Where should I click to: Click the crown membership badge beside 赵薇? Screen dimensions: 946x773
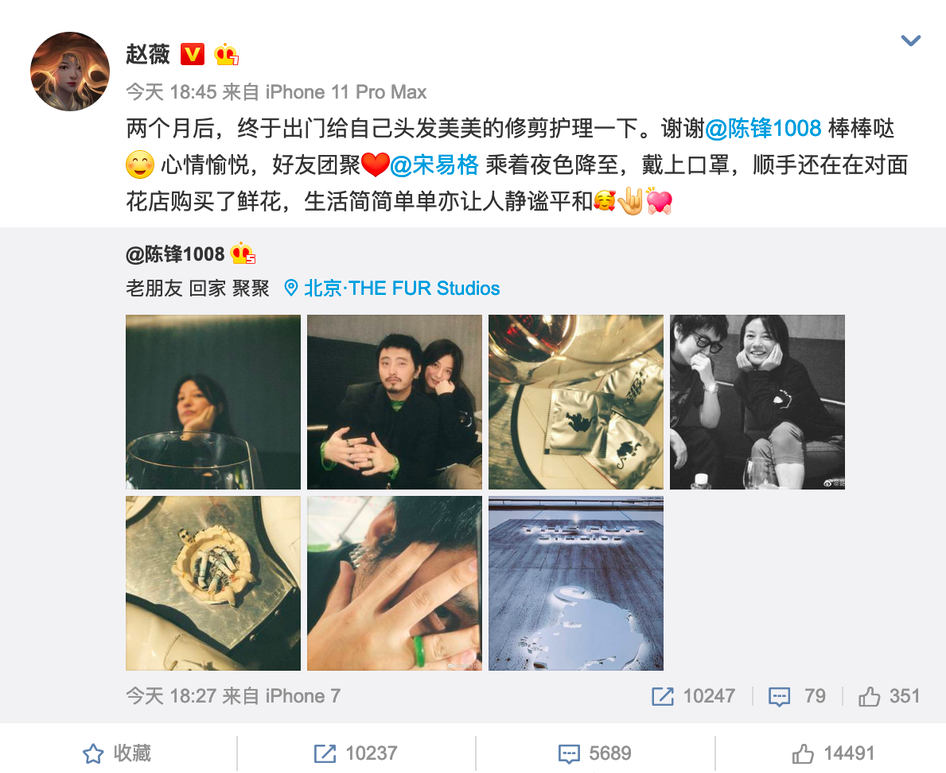pos(226,54)
